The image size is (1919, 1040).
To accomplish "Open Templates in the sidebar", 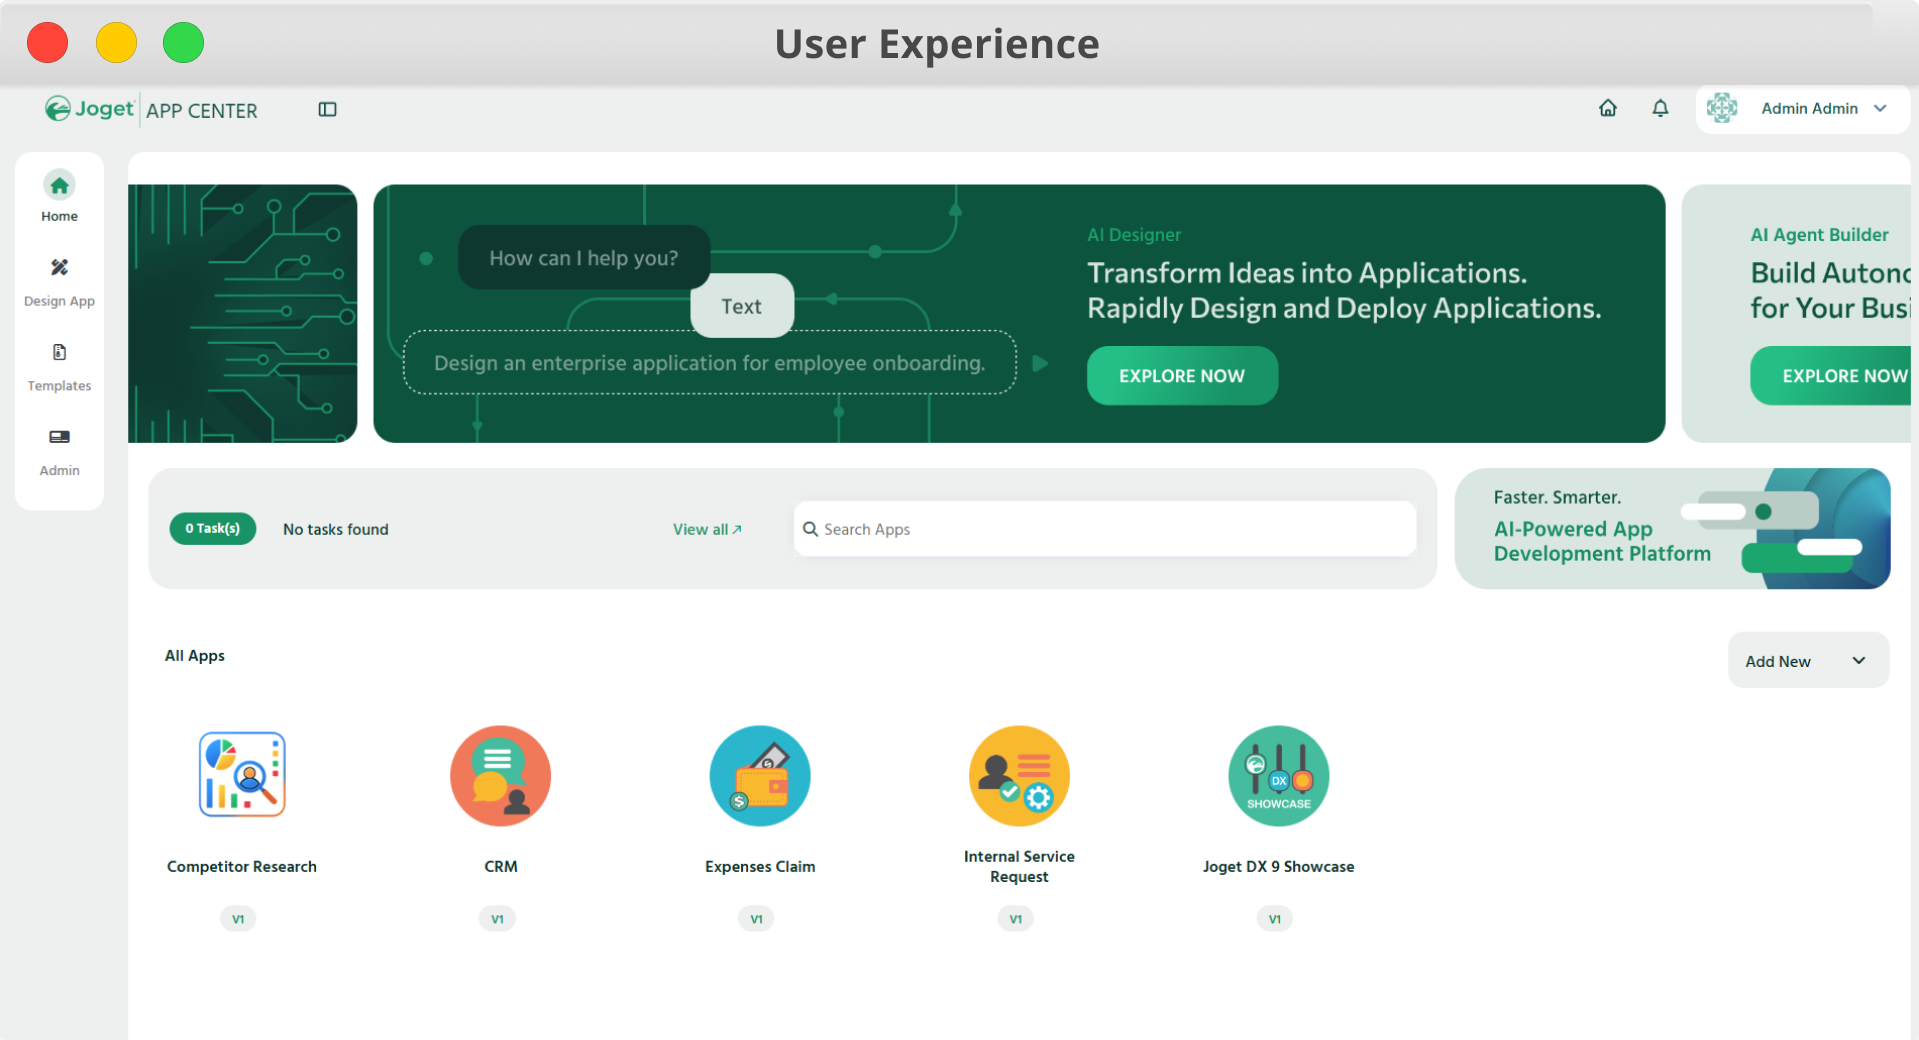I will [59, 367].
